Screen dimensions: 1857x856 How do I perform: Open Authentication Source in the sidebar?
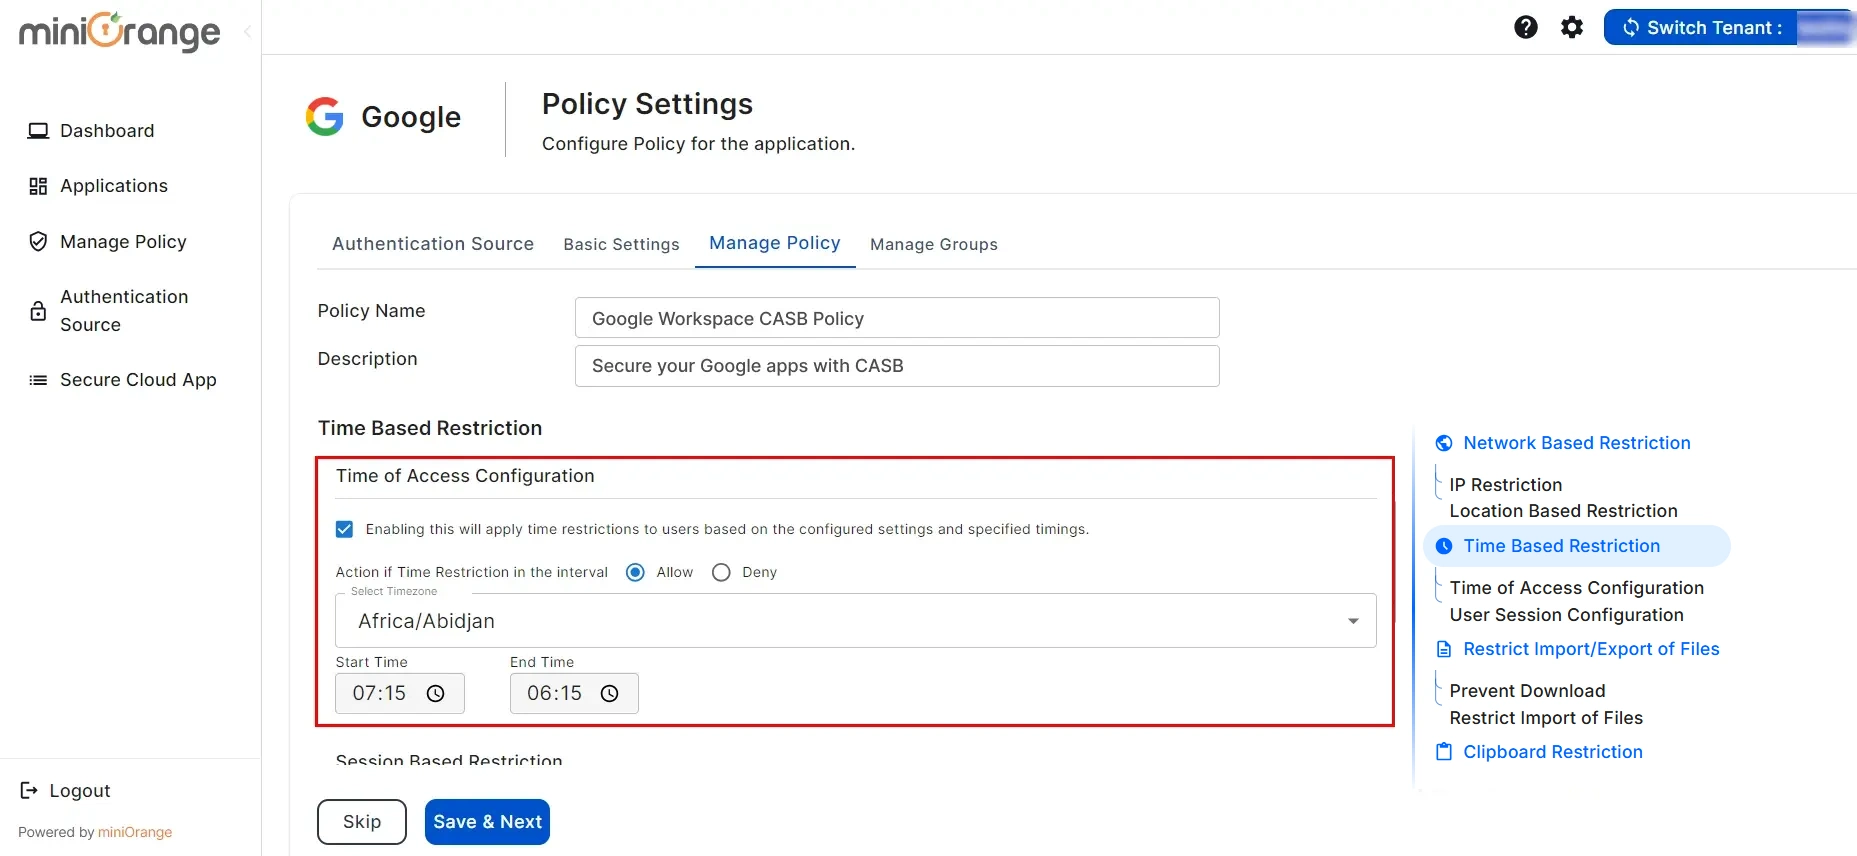pos(124,311)
